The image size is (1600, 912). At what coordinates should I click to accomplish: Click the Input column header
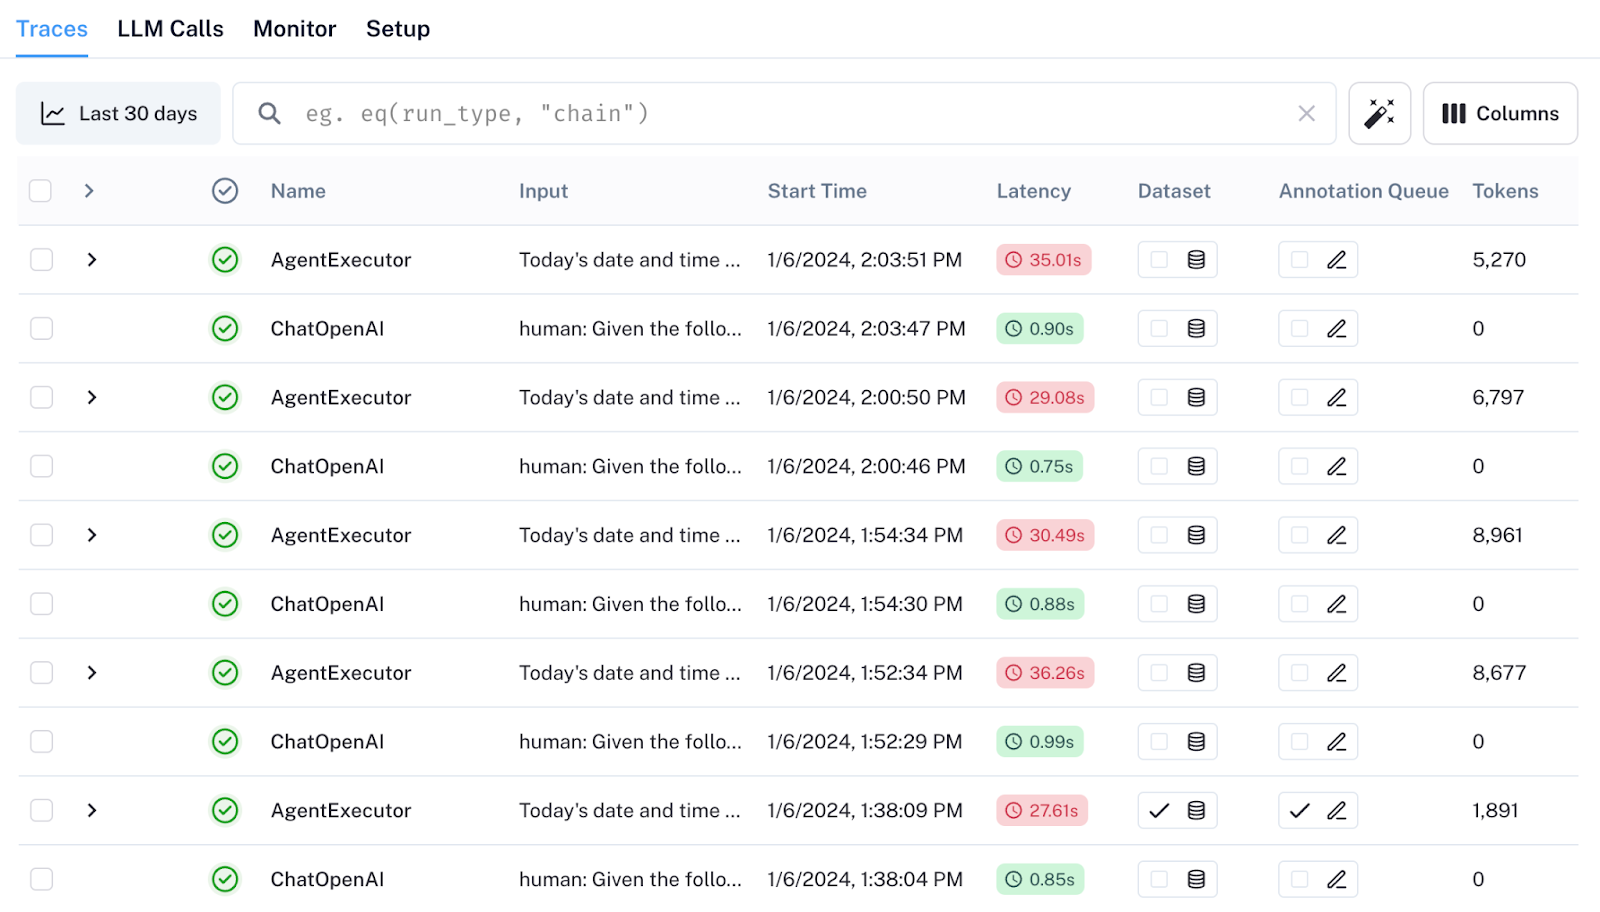543,191
